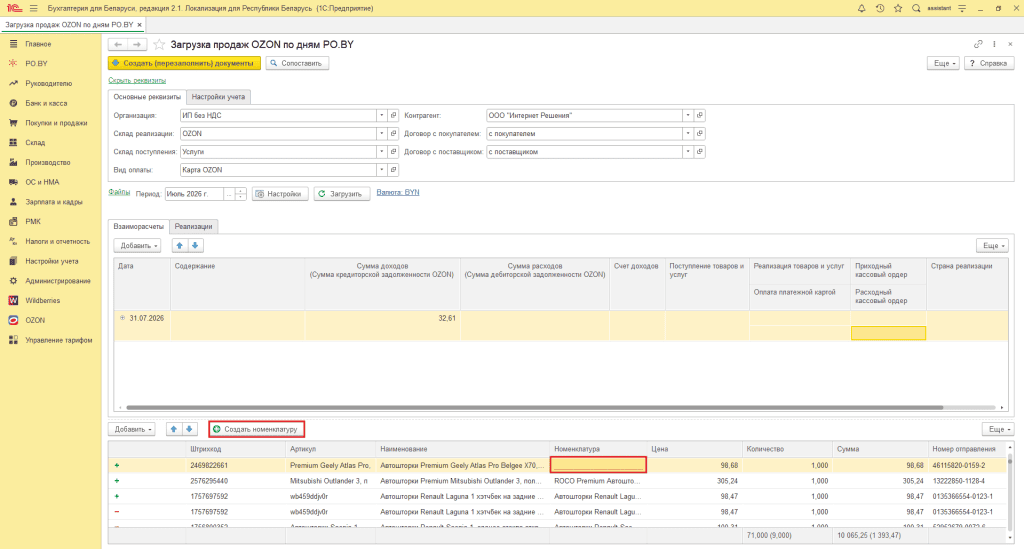Open the OZON sidebar section
This screenshot has width=1024, height=549.
pos(35,320)
